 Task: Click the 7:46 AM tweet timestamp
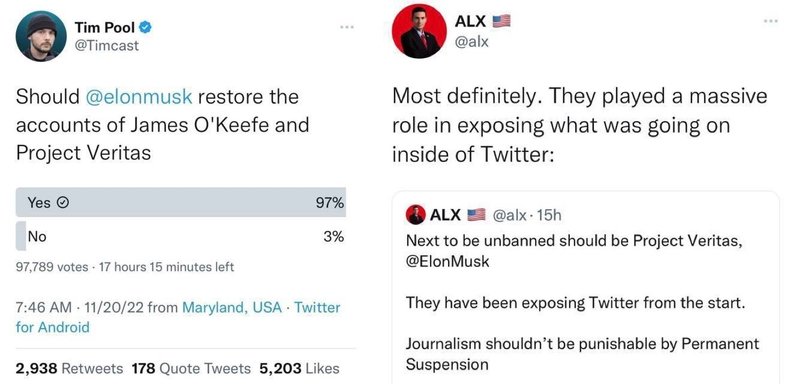[44, 308]
